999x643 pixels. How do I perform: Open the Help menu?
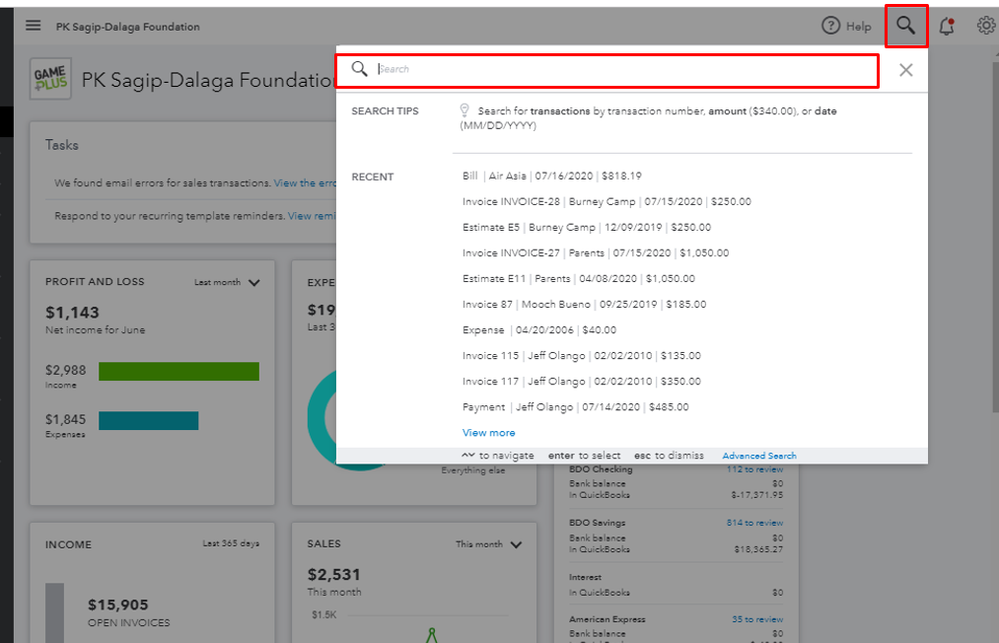point(846,26)
